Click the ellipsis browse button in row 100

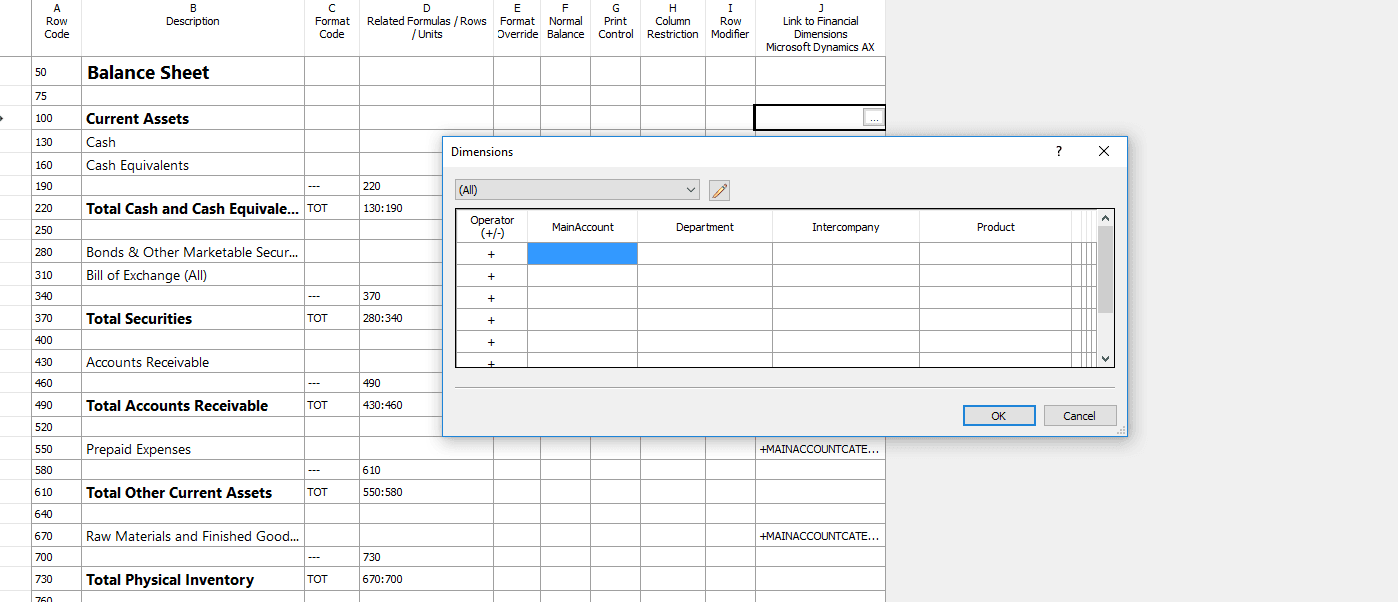[874, 118]
